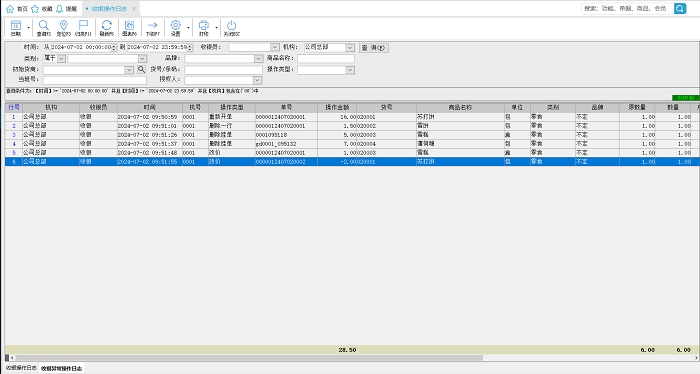
Task: Click the printer Print toolbar icon
Action: click(x=204, y=28)
